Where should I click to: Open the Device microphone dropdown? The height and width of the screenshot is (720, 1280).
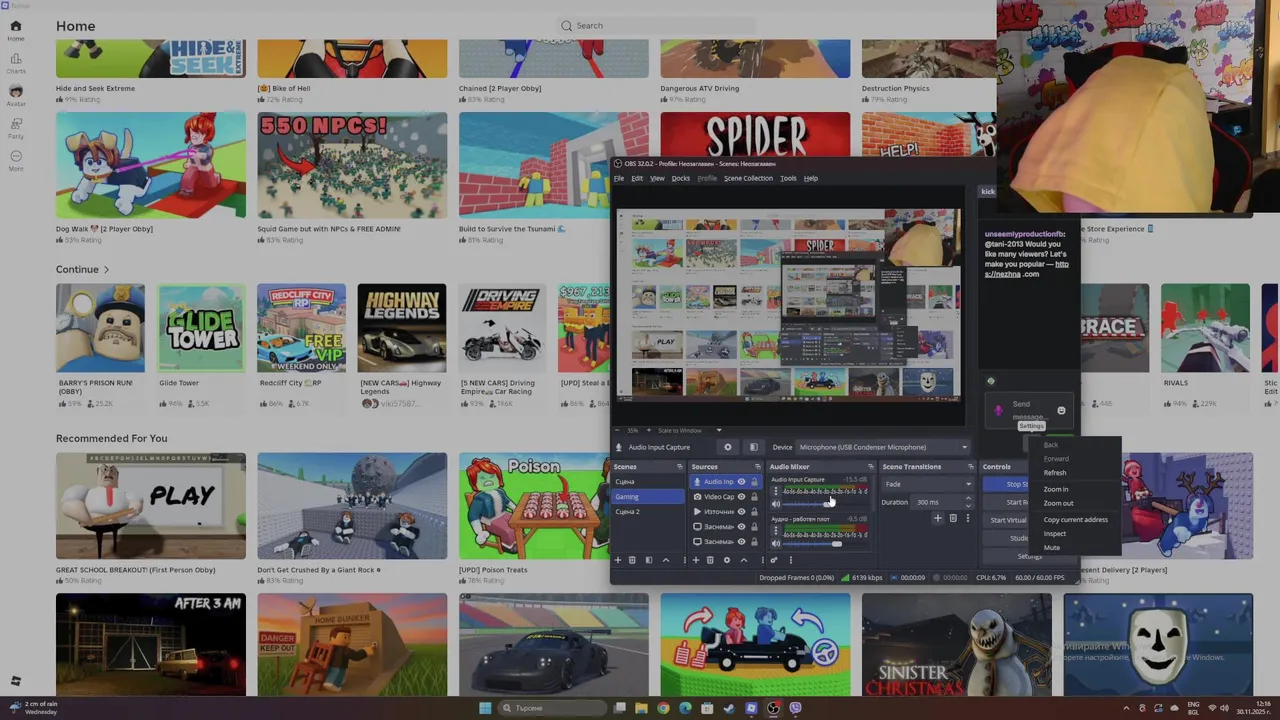[x=883, y=447]
